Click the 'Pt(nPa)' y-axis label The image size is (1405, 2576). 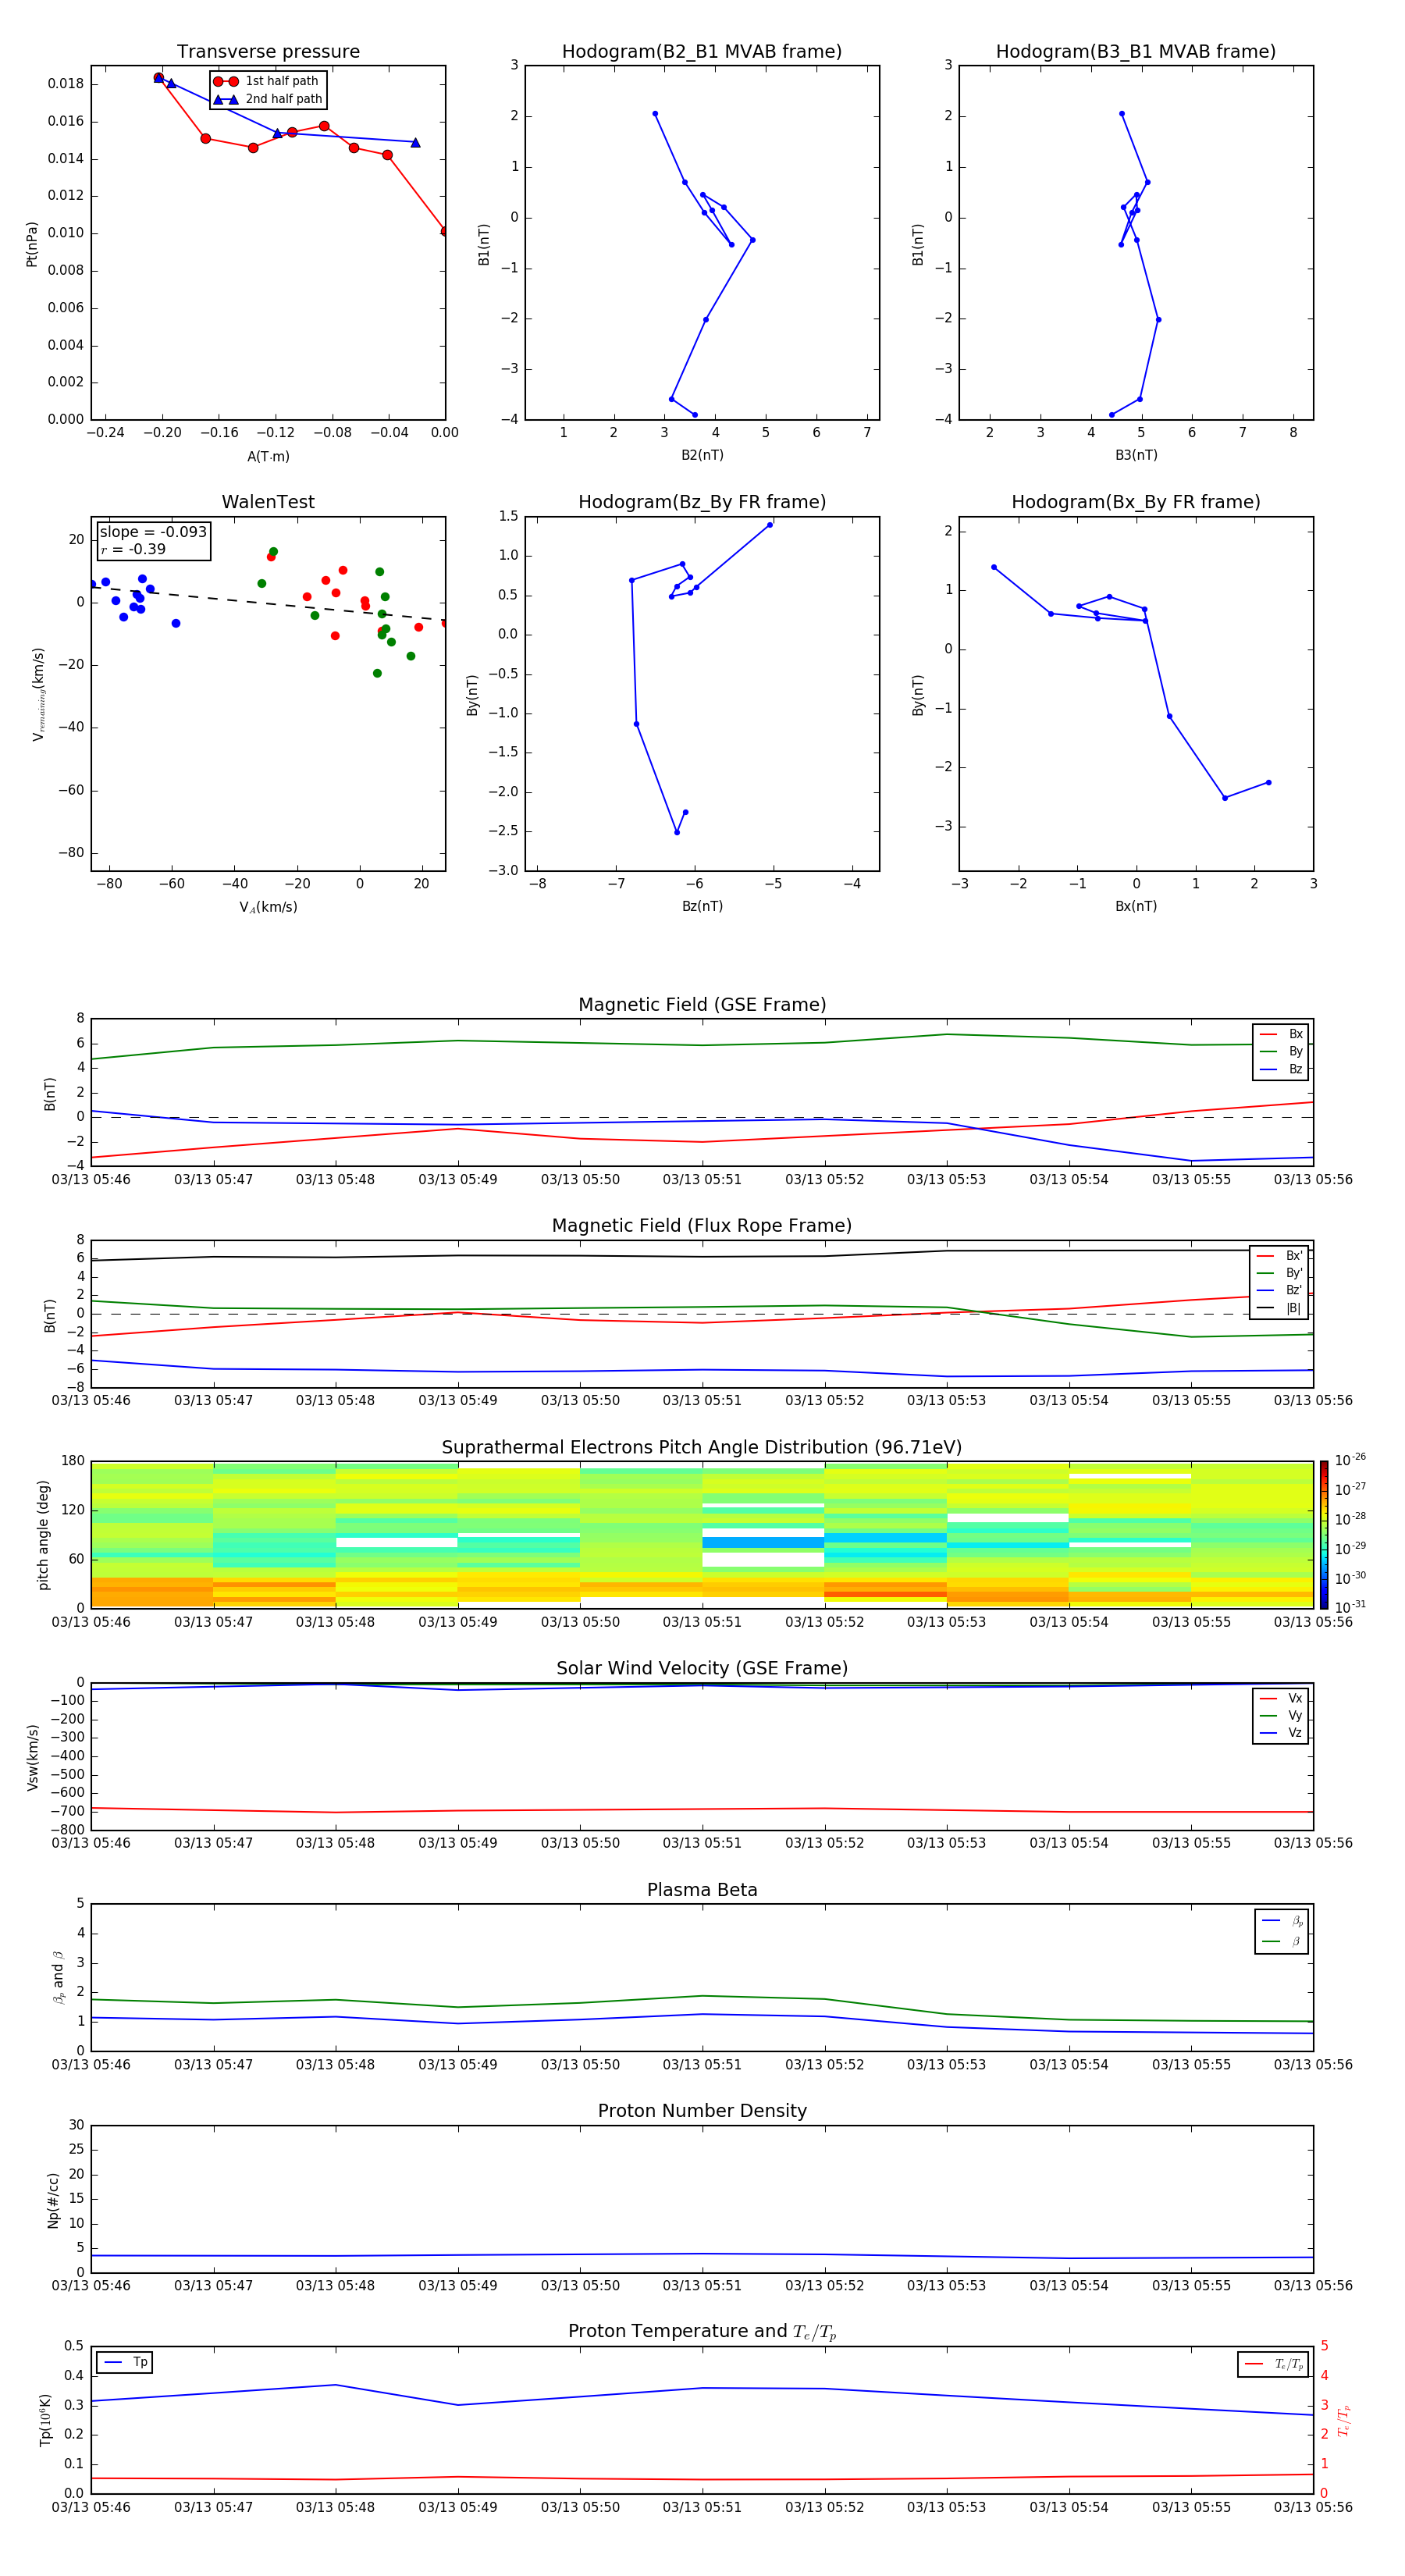pos(32,243)
